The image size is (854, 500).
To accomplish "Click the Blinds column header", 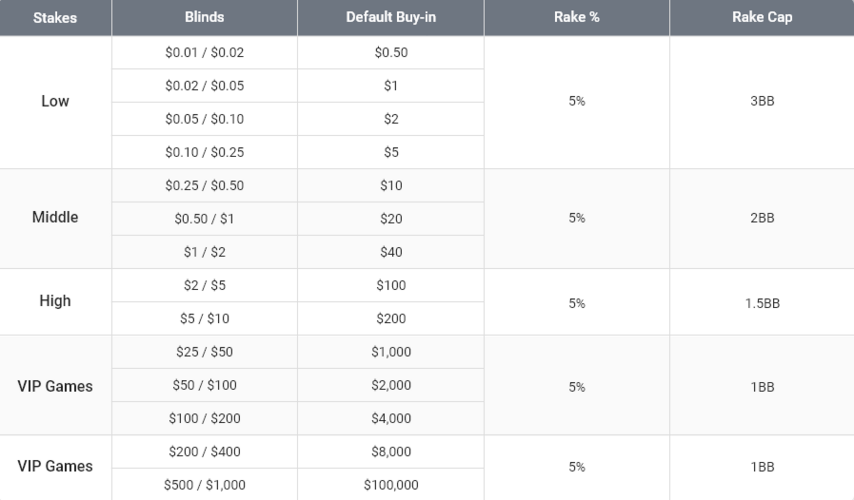I will (204, 17).
